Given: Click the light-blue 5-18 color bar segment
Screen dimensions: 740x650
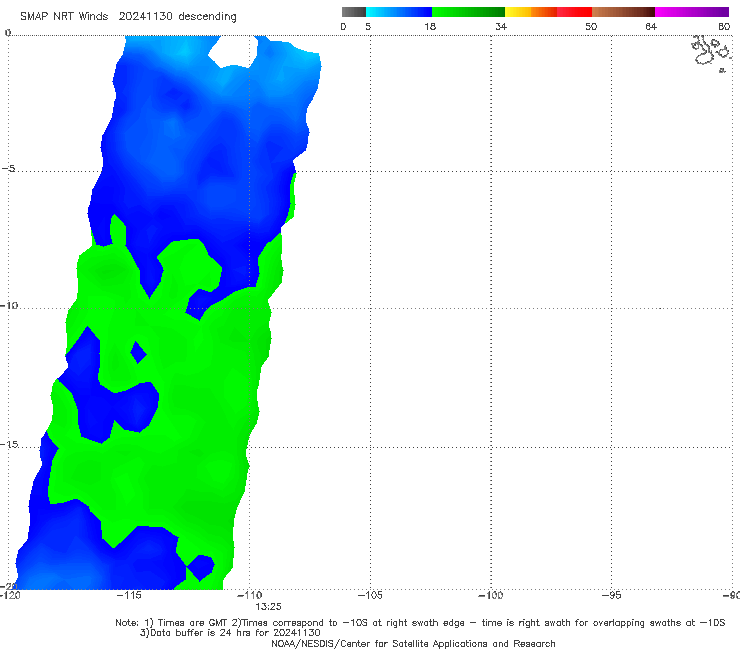Looking at the screenshot, I should (399, 12).
